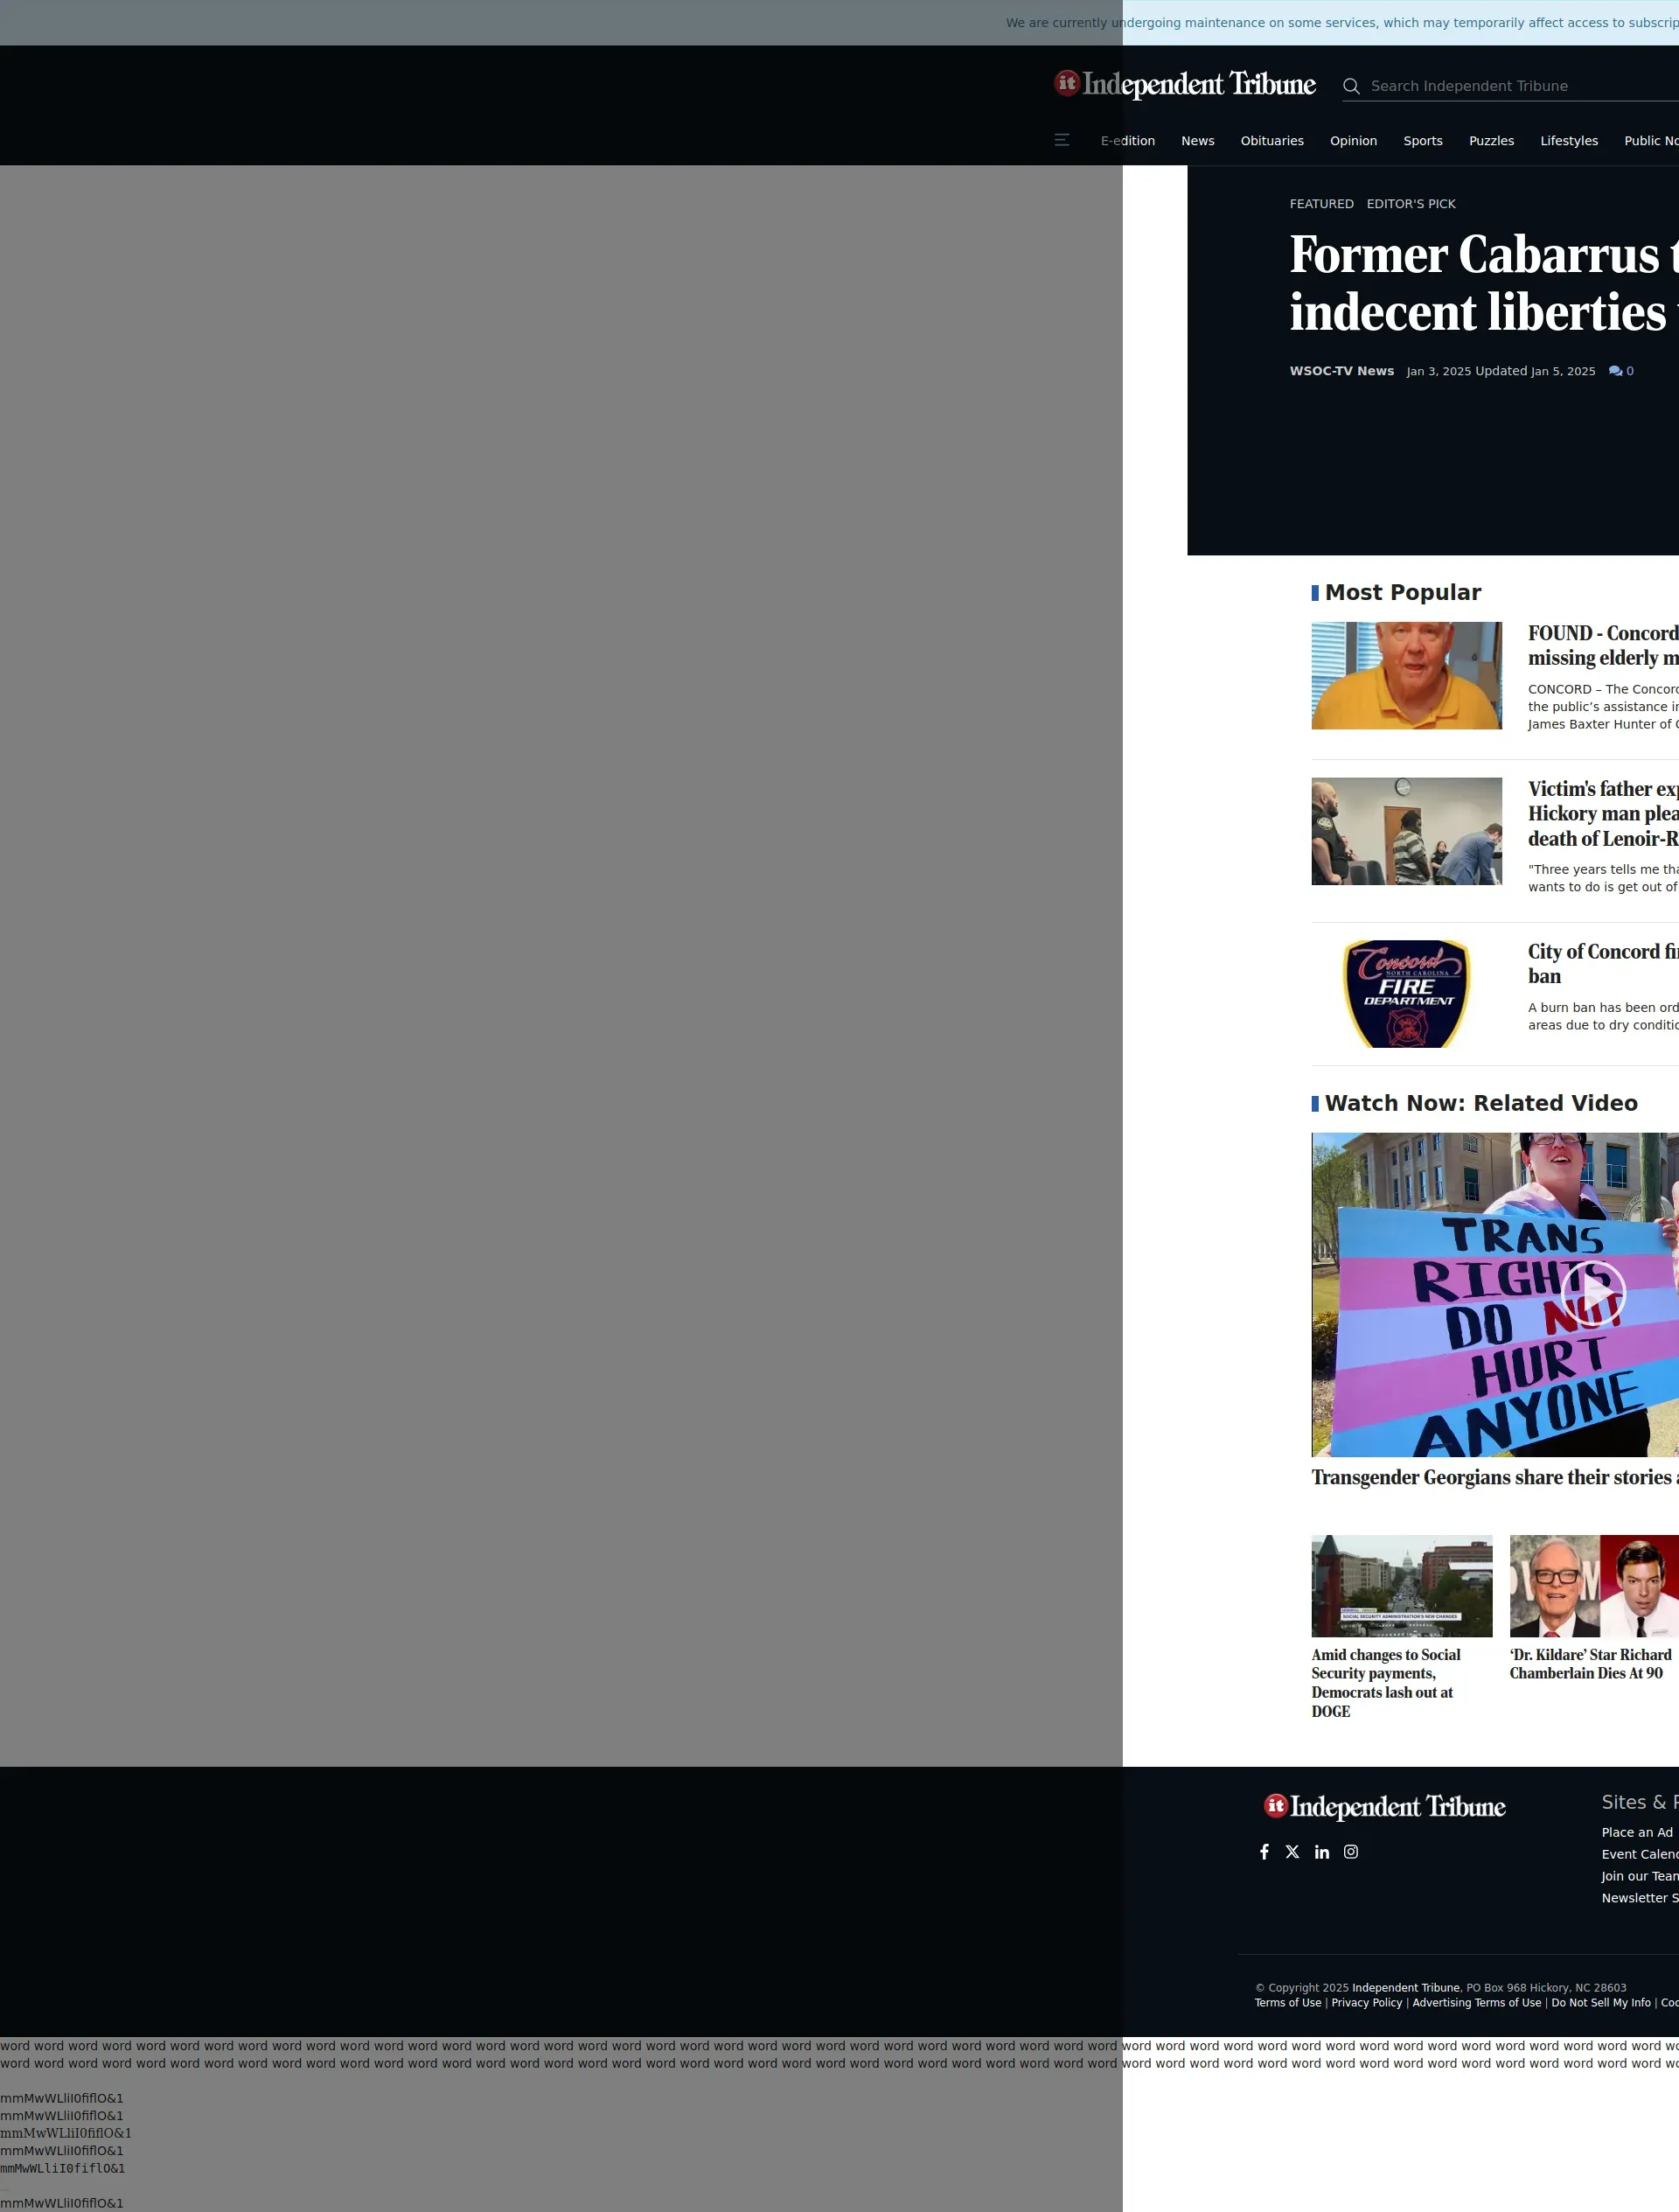The width and height of the screenshot is (1679, 2212).
Task: Click the search magnifier icon
Action: click(x=1351, y=86)
